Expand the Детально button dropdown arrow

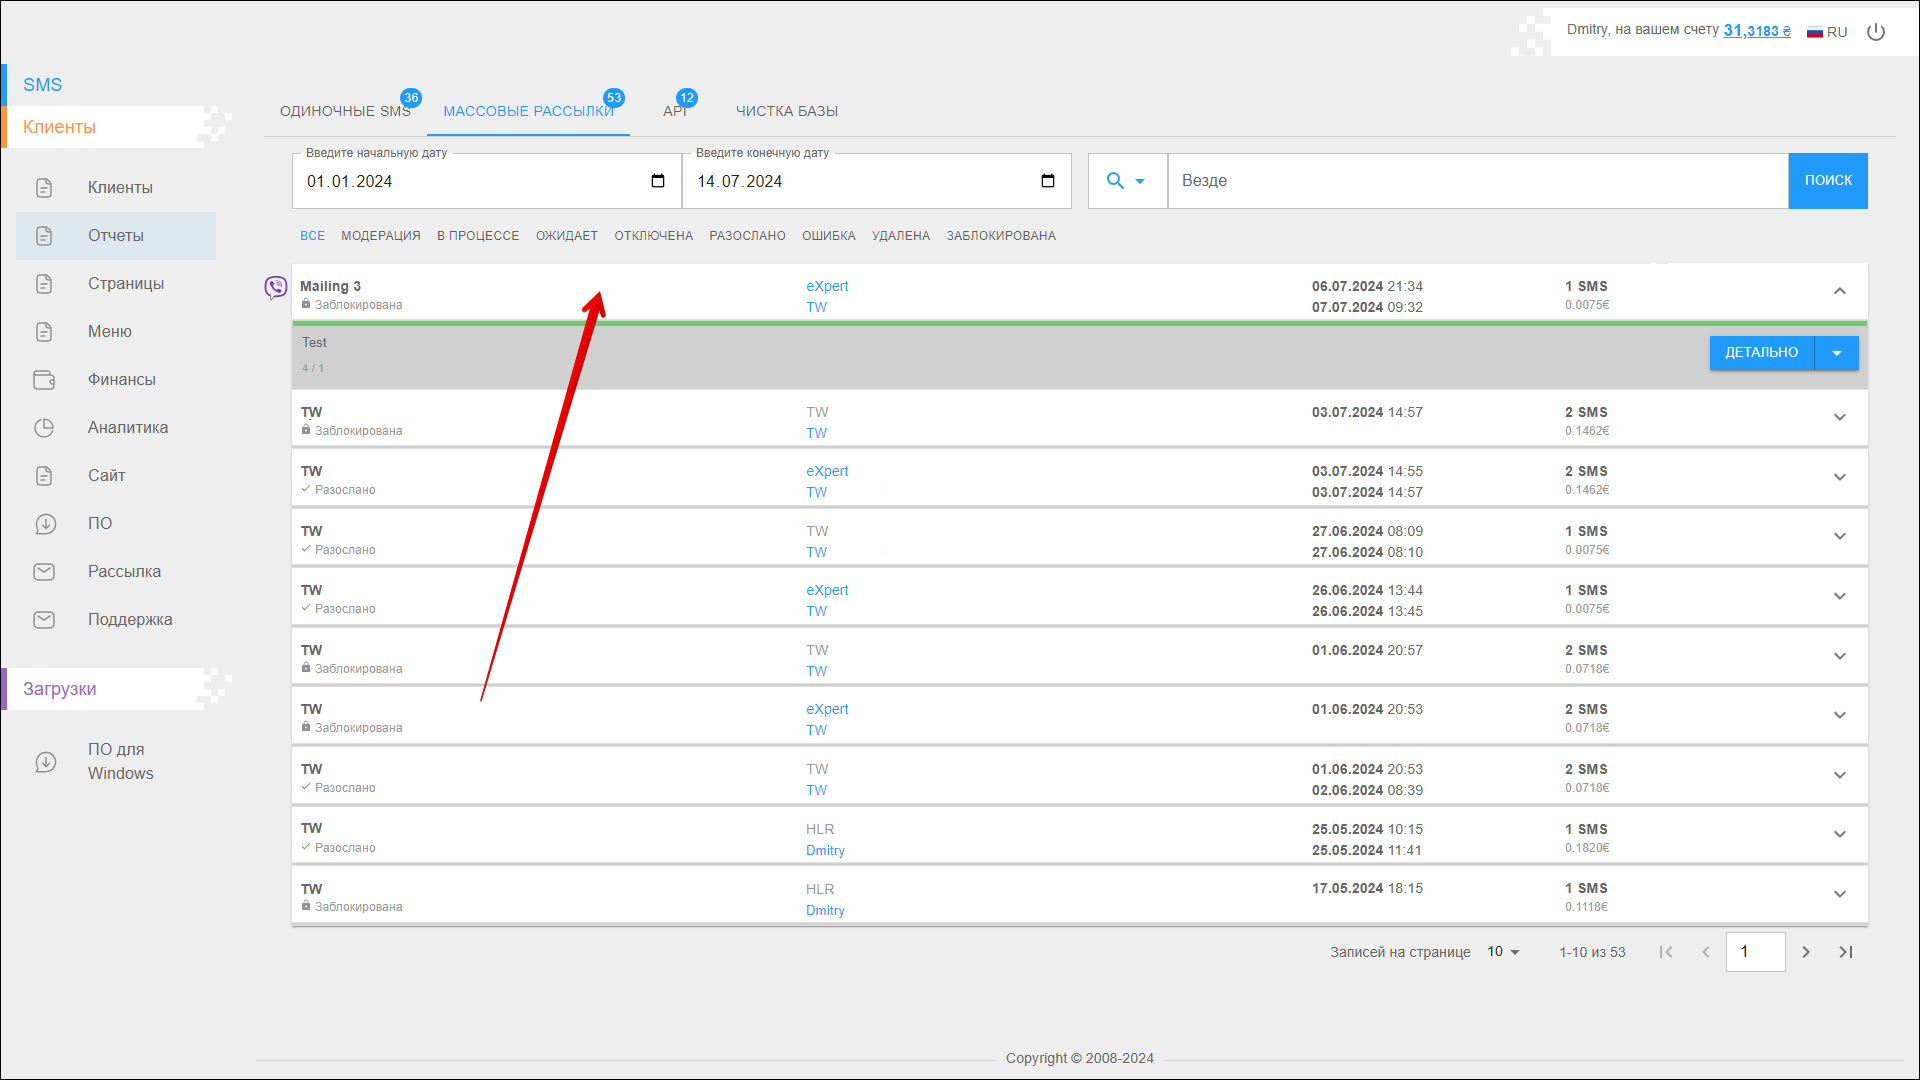pyautogui.click(x=1837, y=353)
